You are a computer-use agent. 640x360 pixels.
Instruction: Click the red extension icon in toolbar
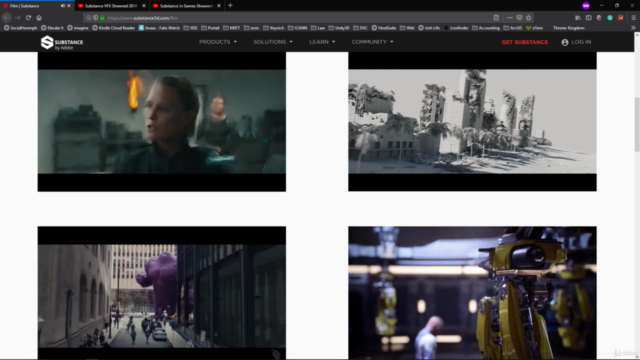(621, 18)
